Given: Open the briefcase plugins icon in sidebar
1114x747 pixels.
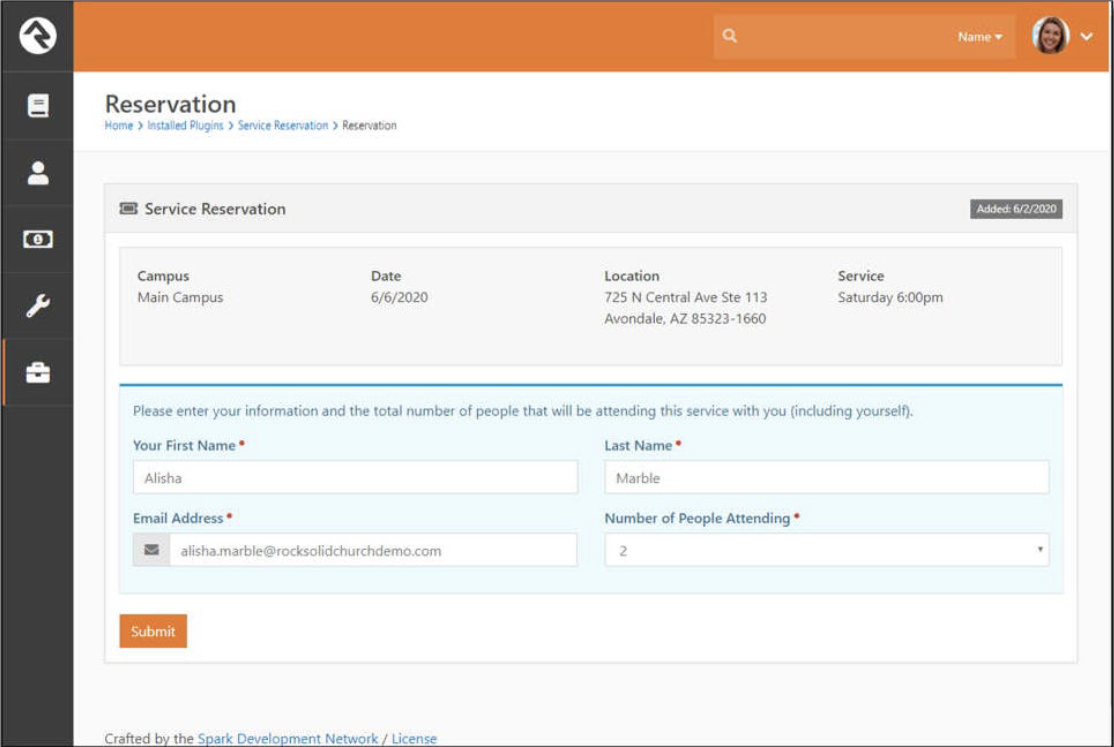Looking at the screenshot, I should (37, 373).
